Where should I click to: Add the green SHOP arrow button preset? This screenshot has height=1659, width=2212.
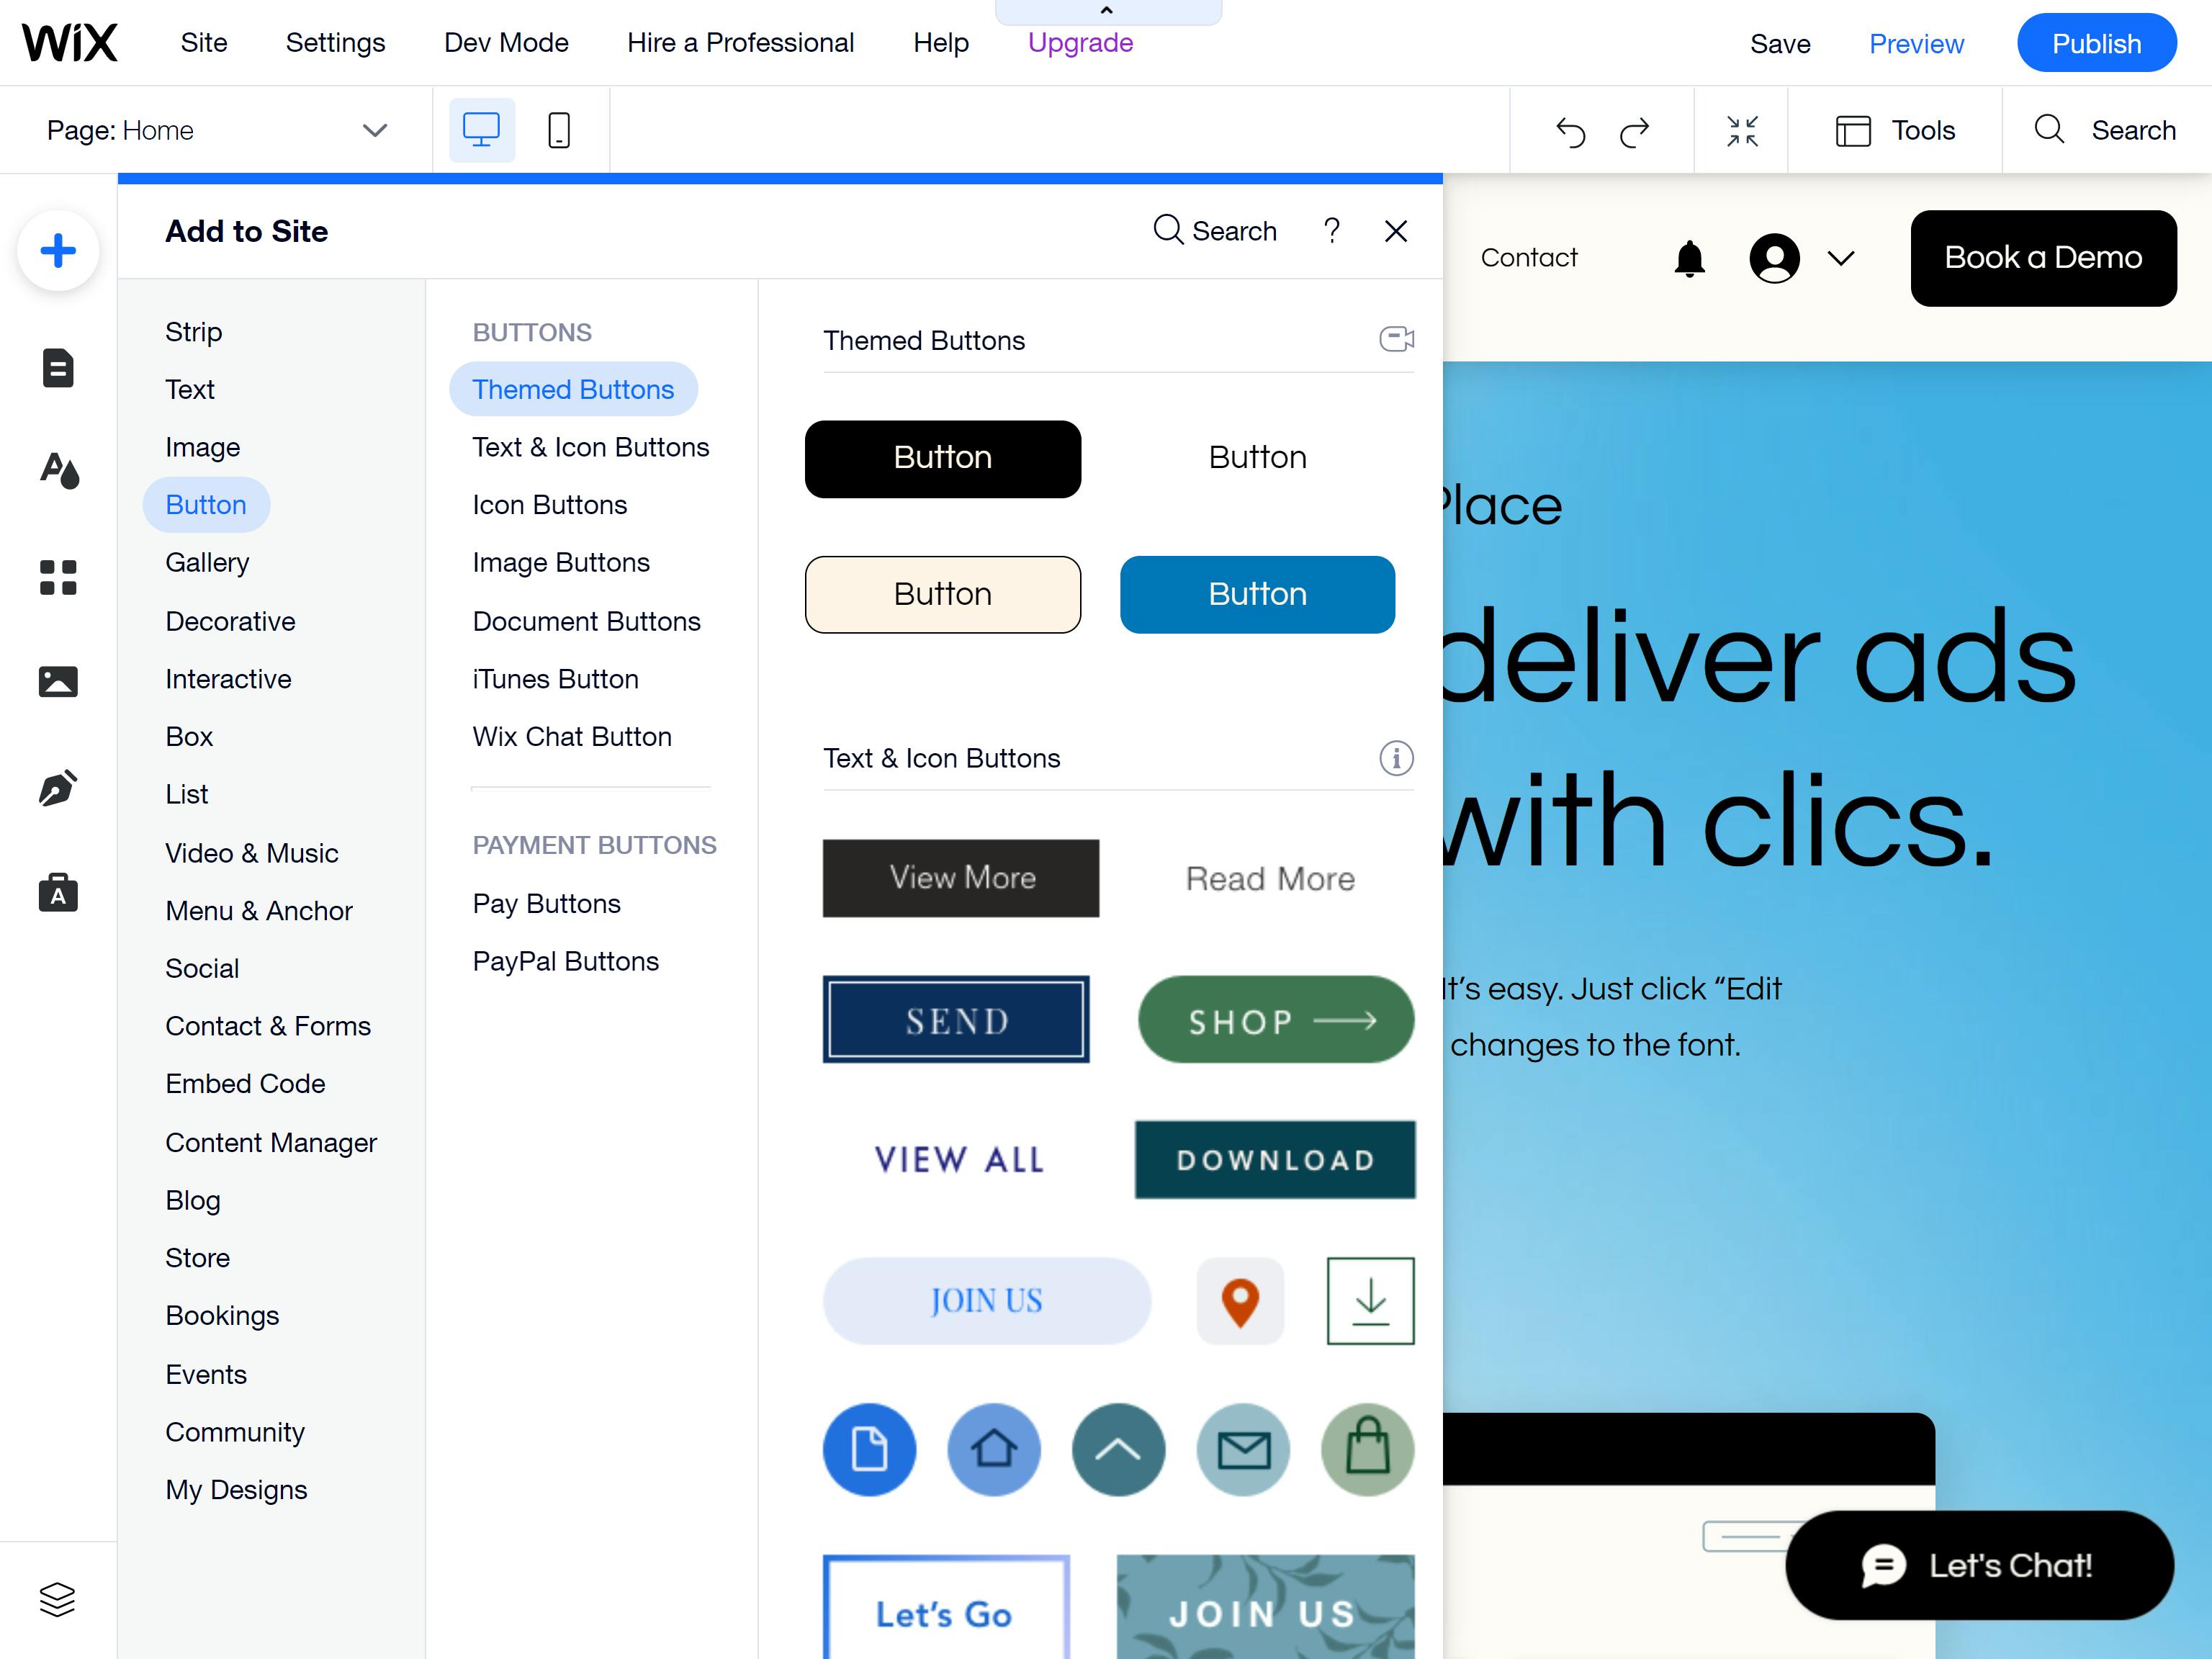click(x=1276, y=1020)
